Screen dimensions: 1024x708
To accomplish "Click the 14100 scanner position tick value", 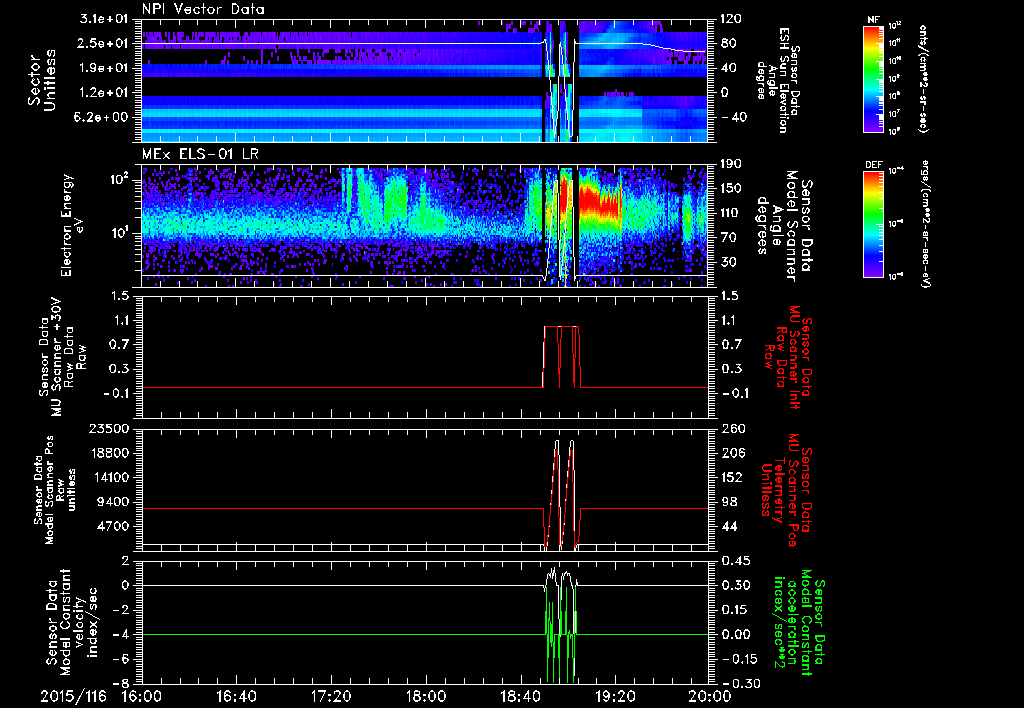I will [x=110, y=477].
